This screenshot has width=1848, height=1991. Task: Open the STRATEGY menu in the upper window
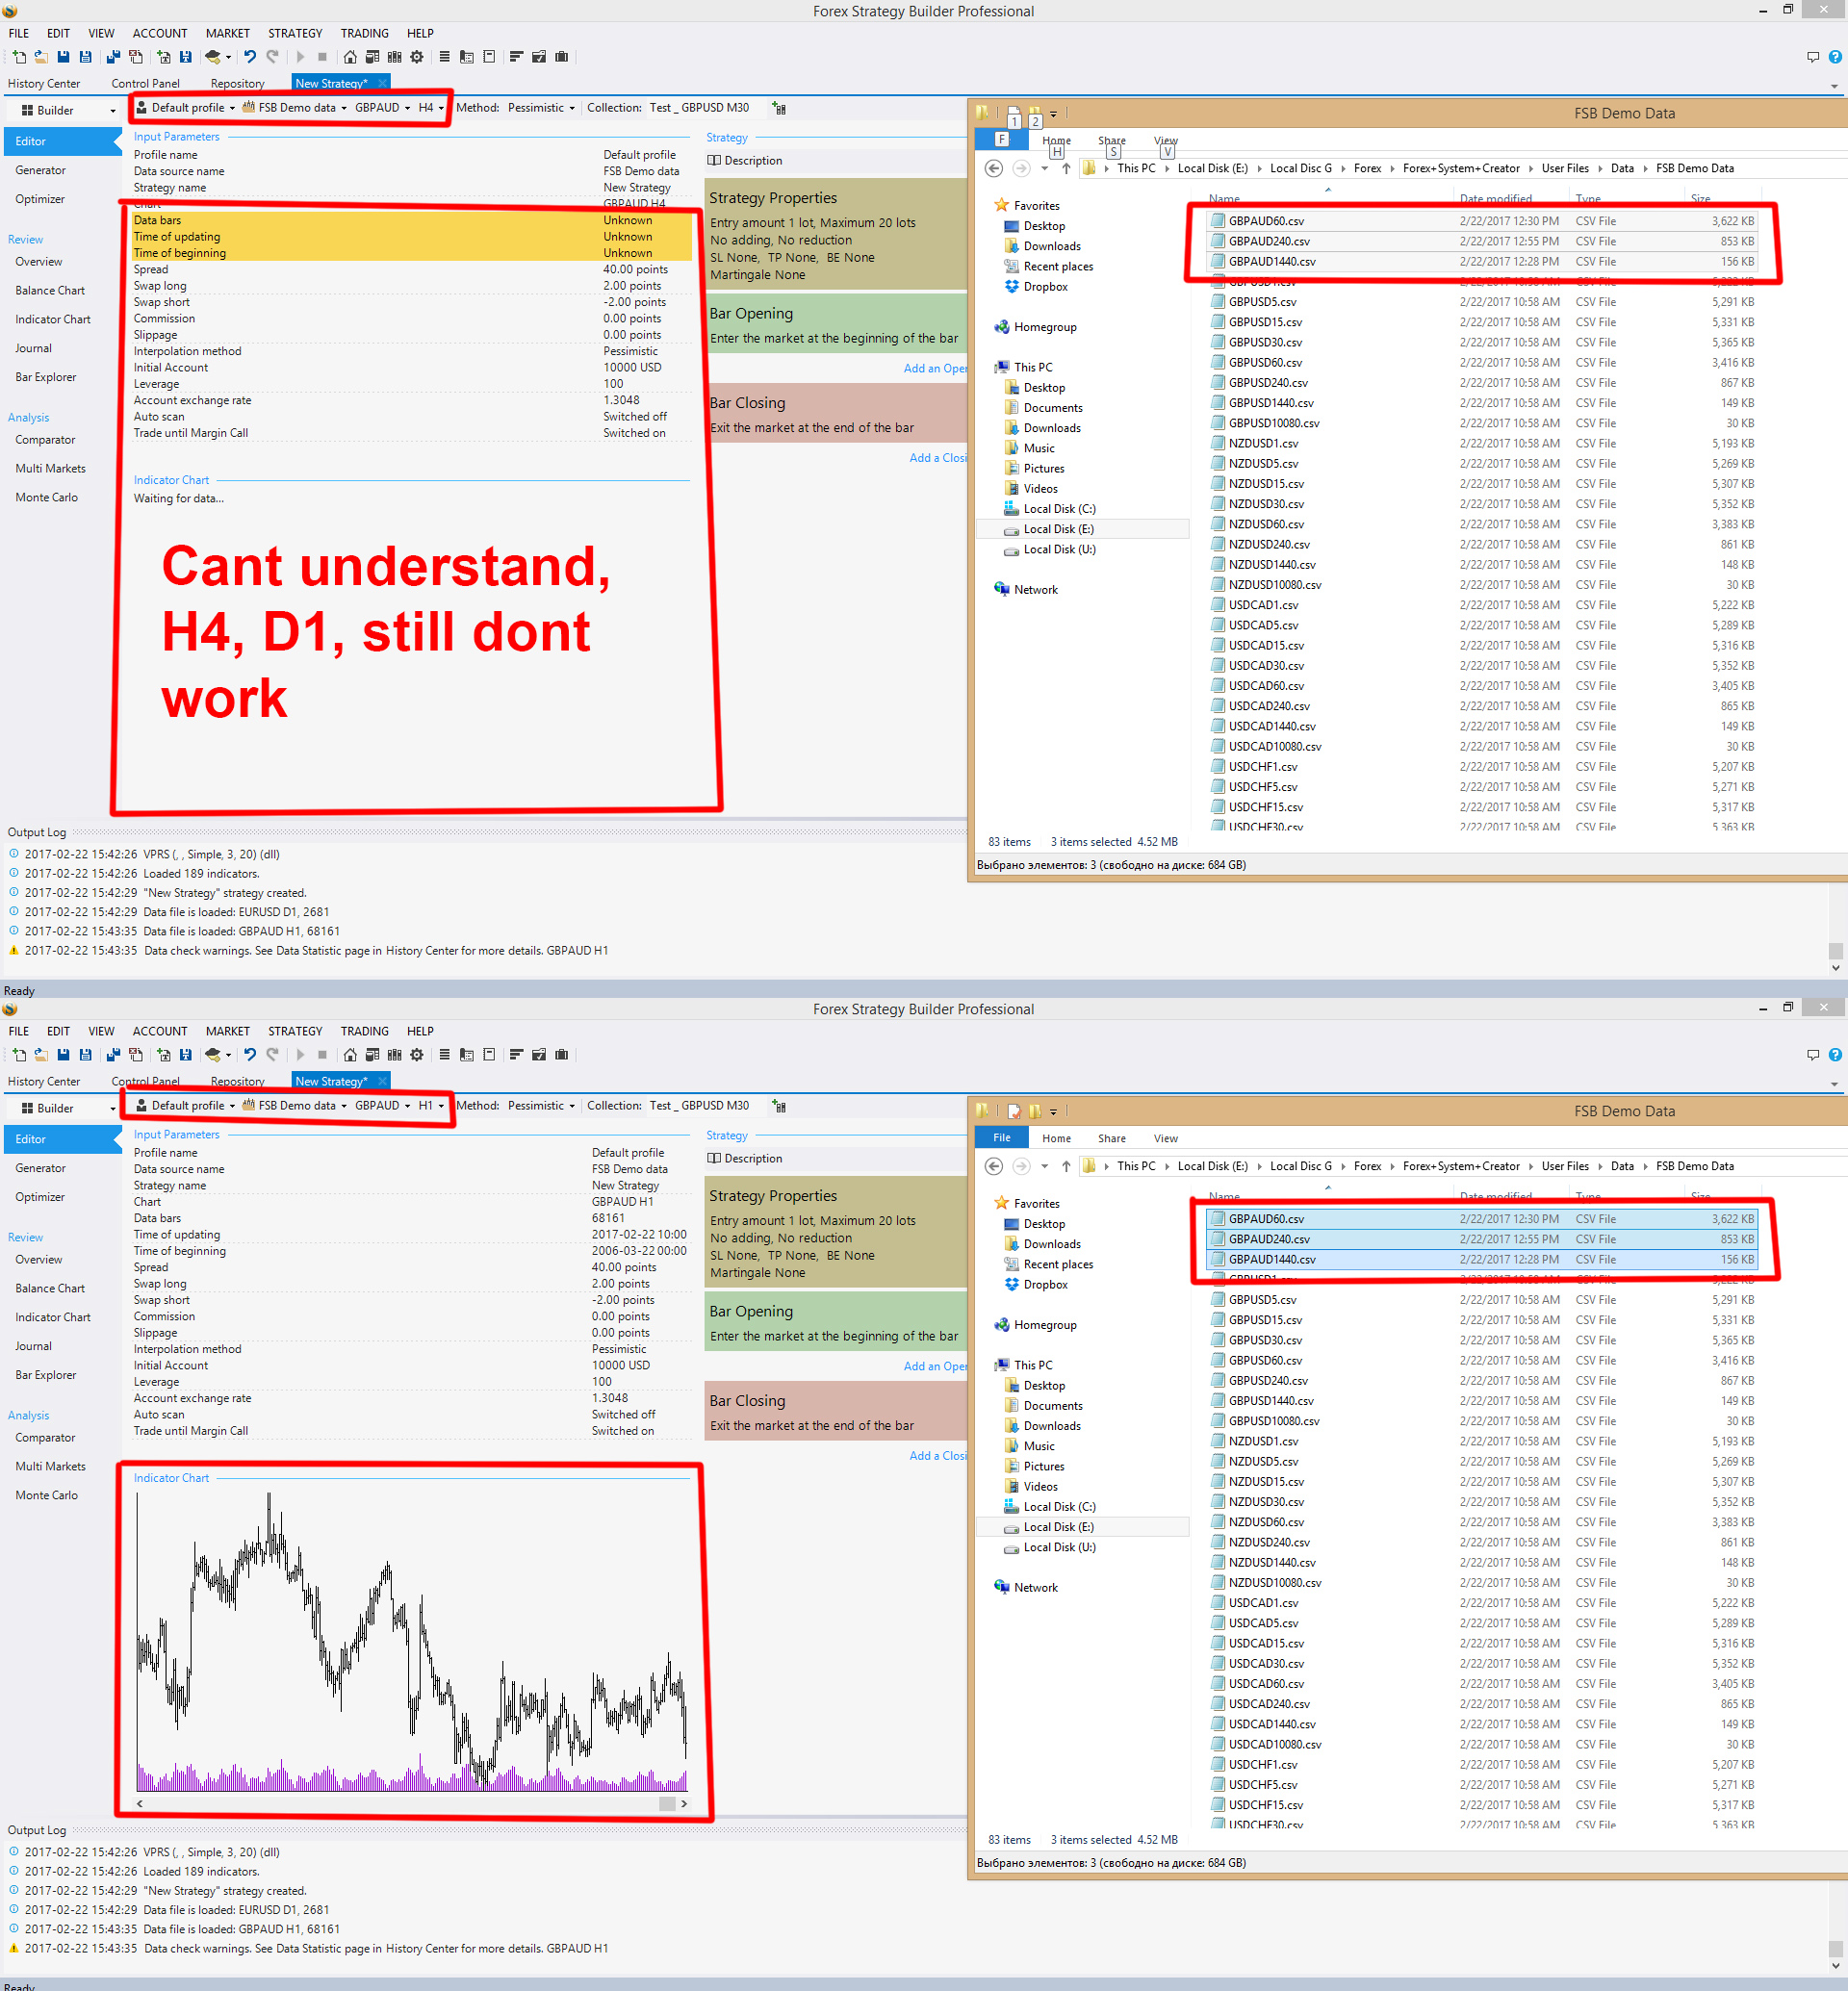tap(295, 33)
